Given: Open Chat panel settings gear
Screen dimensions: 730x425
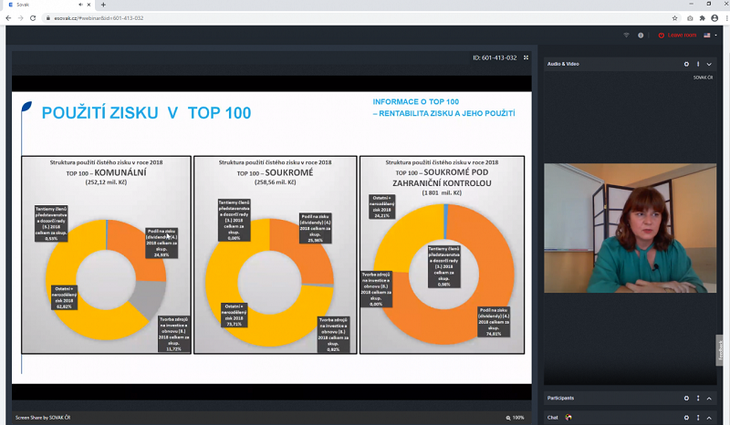Looking at the screenshot, I should [686, 417].
